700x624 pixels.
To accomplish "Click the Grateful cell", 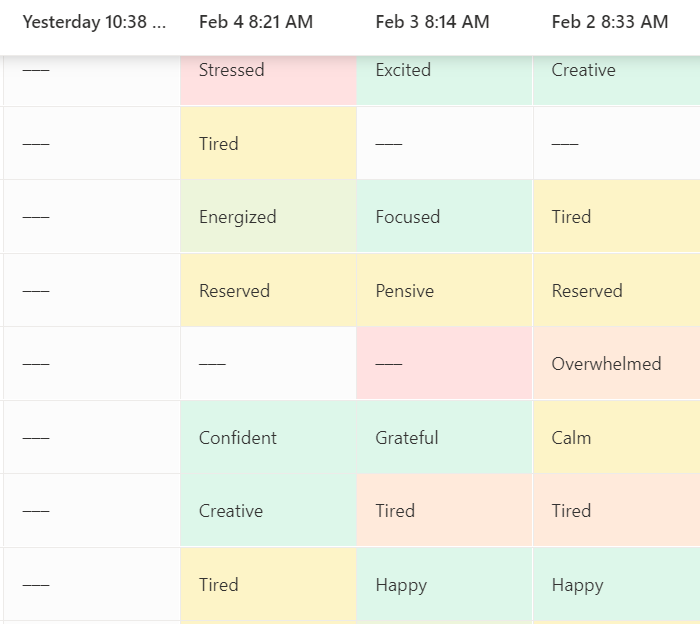I will point(445,437).
